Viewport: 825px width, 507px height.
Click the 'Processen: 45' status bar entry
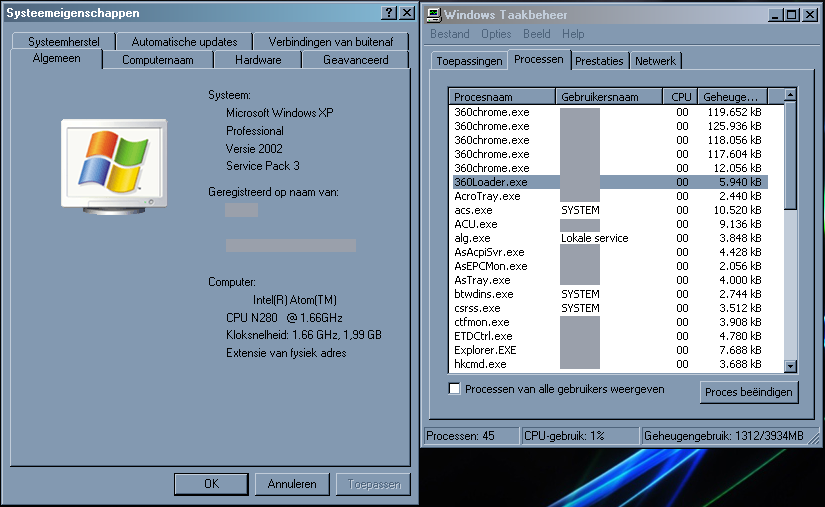[x=471, y=436]
